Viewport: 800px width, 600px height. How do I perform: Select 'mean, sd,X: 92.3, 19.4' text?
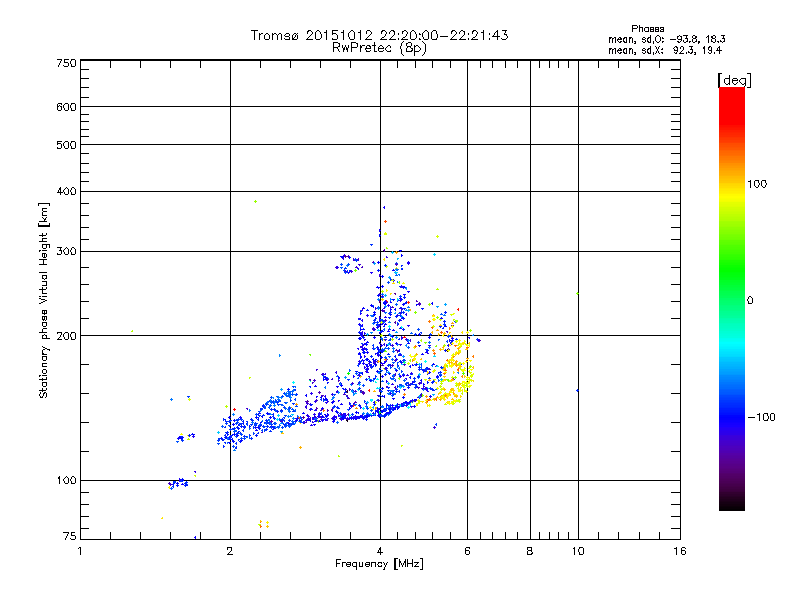(x=665, y=51)
